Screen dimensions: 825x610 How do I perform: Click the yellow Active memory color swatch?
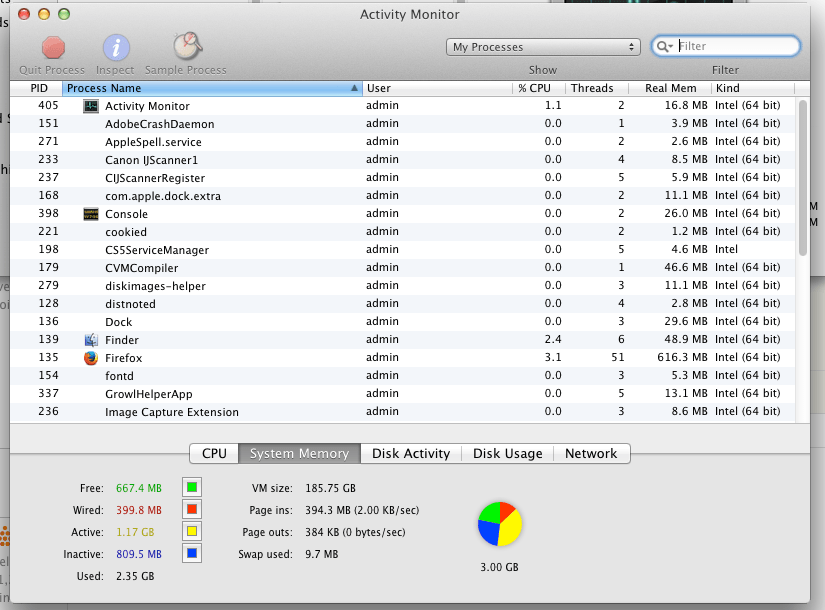click(192, 532)
